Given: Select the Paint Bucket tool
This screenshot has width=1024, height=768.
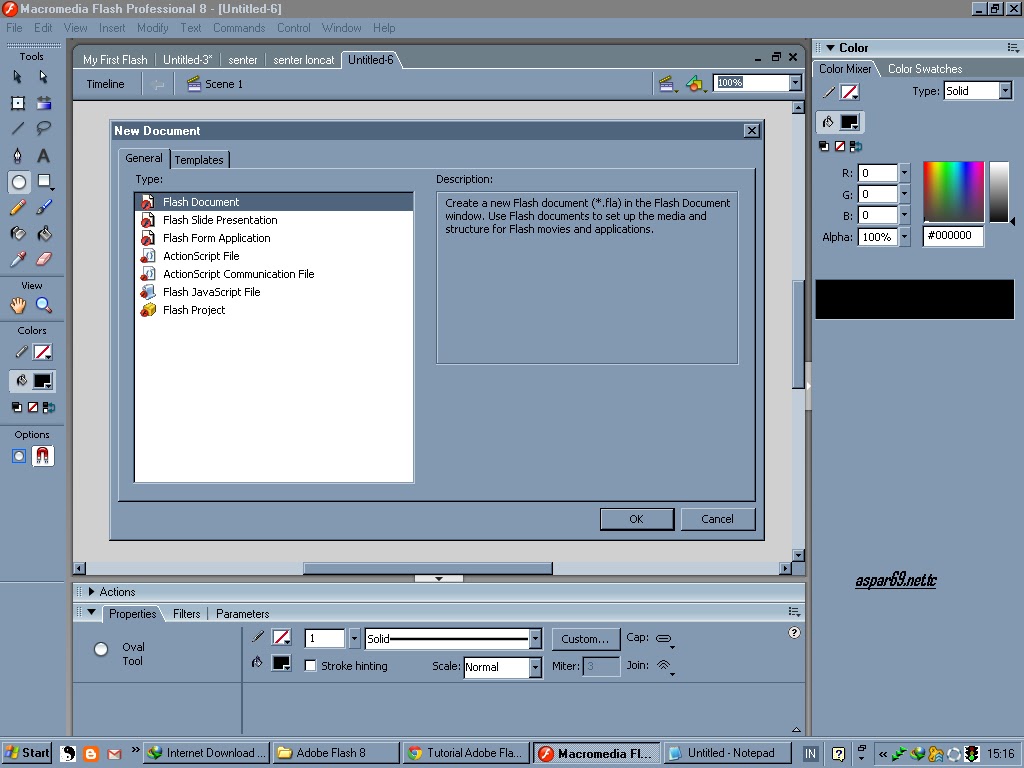Looking at the screenshot, I should pyautogui.click(x=44, y=233).
